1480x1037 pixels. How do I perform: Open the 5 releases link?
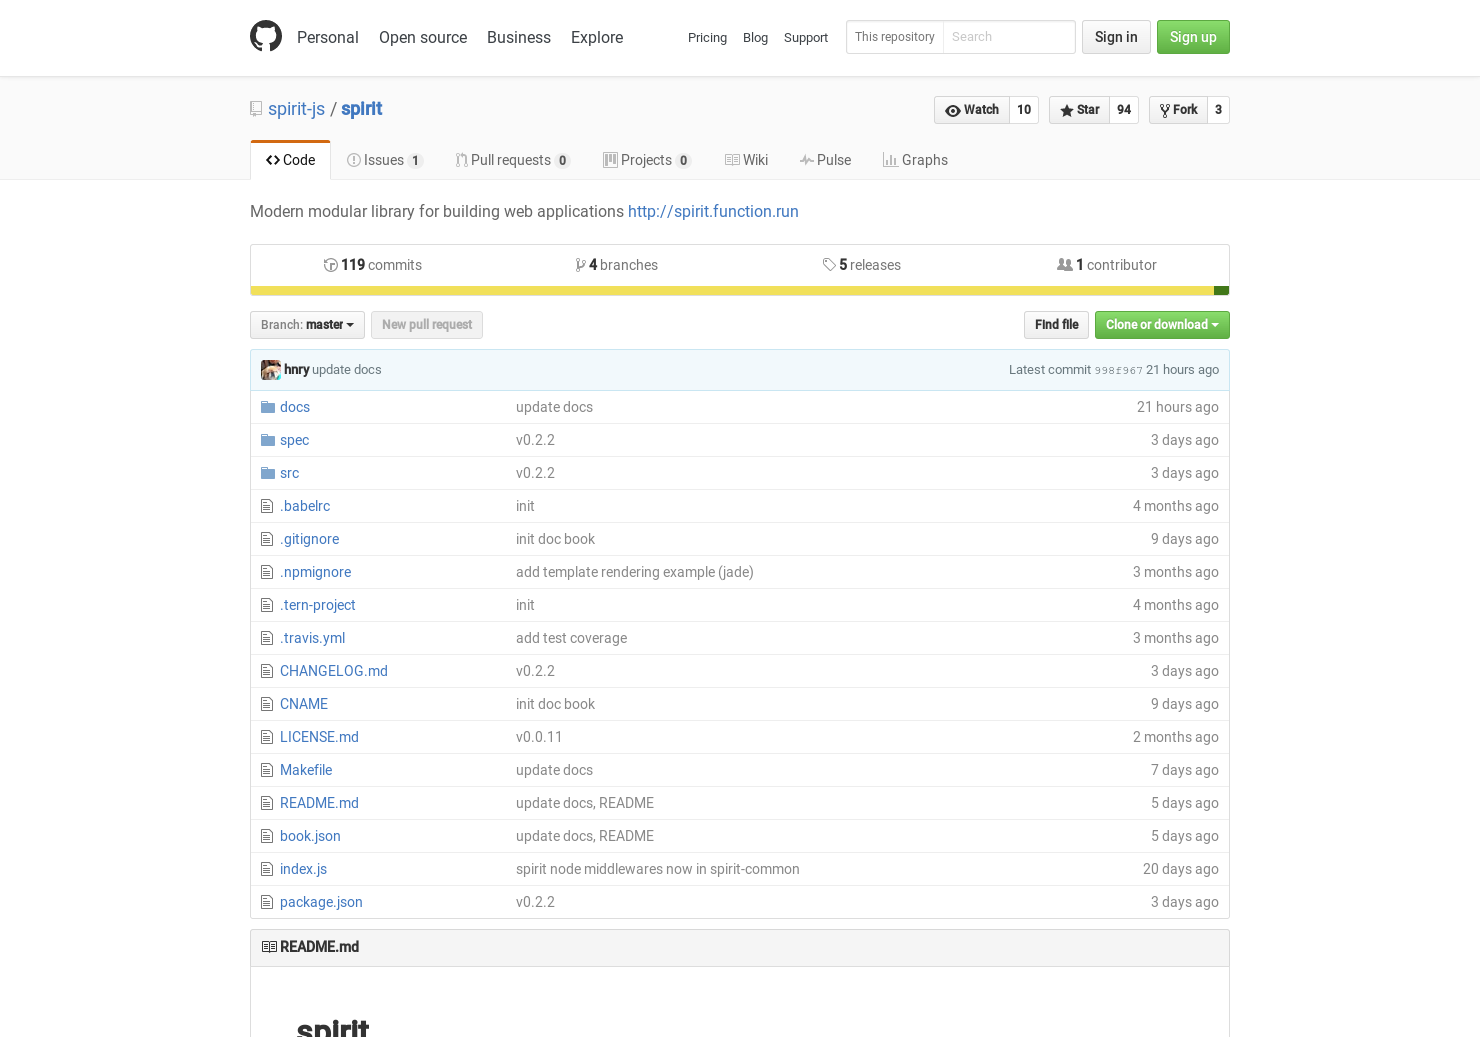[862, 265]
